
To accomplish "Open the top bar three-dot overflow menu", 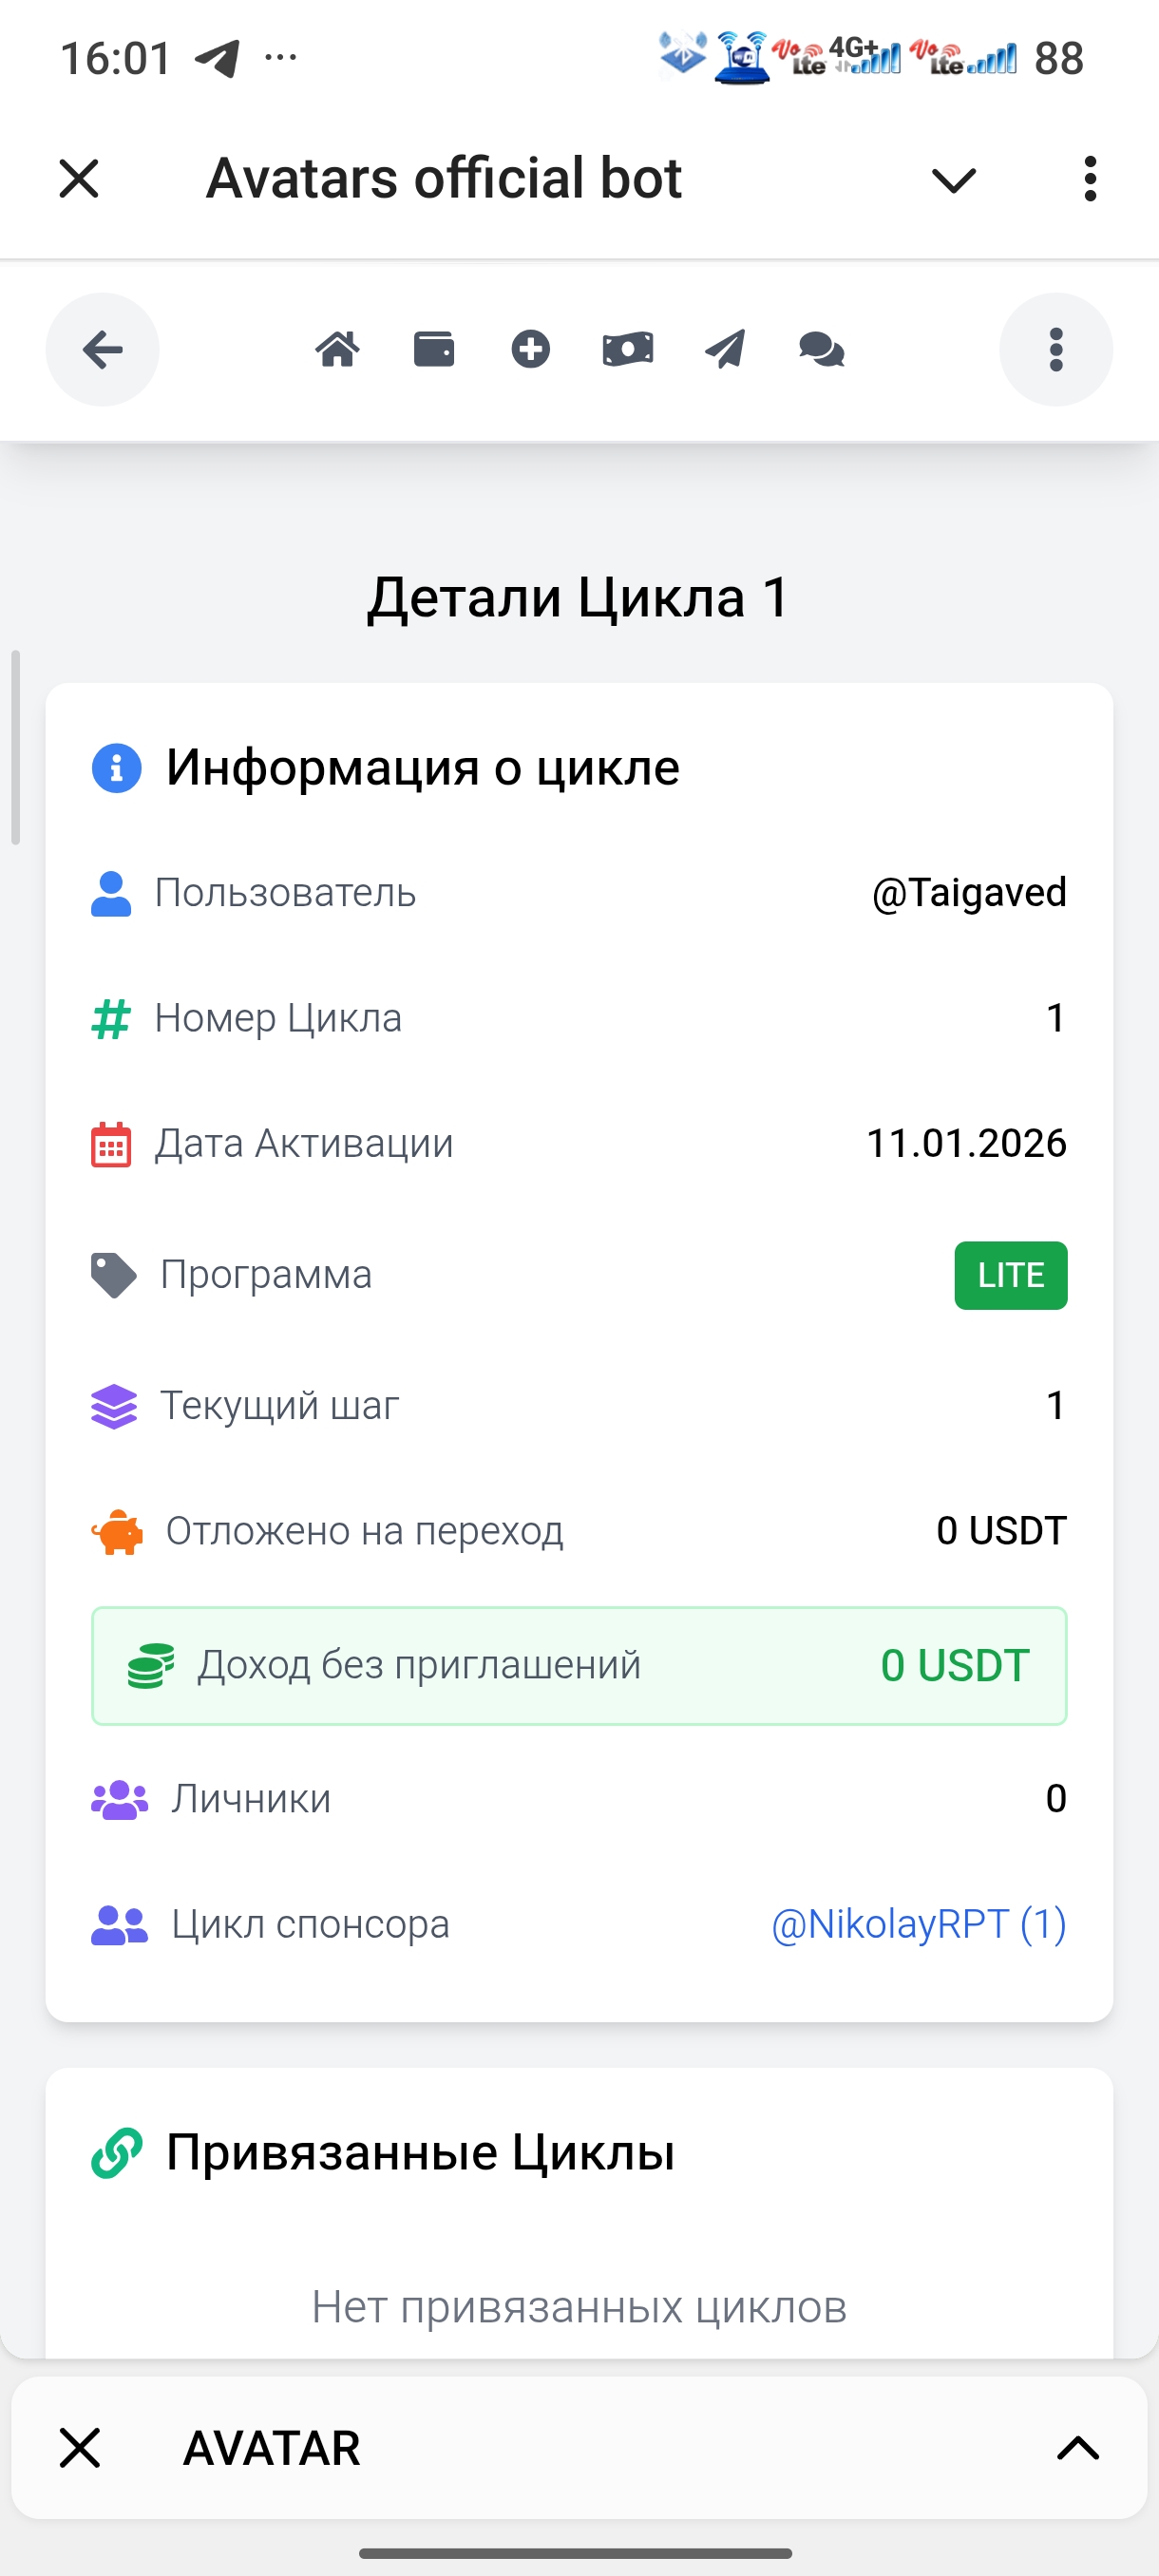I will [x=1090, y=179].
